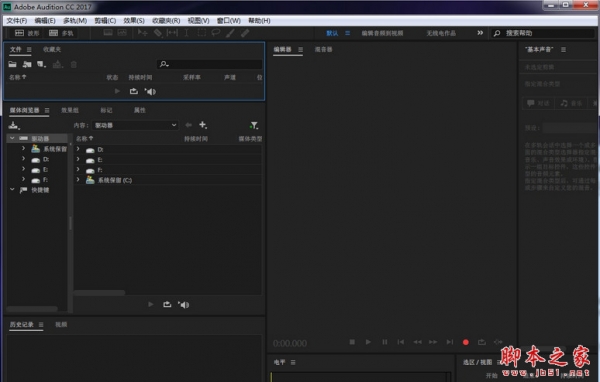Open the 收藏夹(R) menu
This screenshot has height=382, width=600.
point(166,20)
